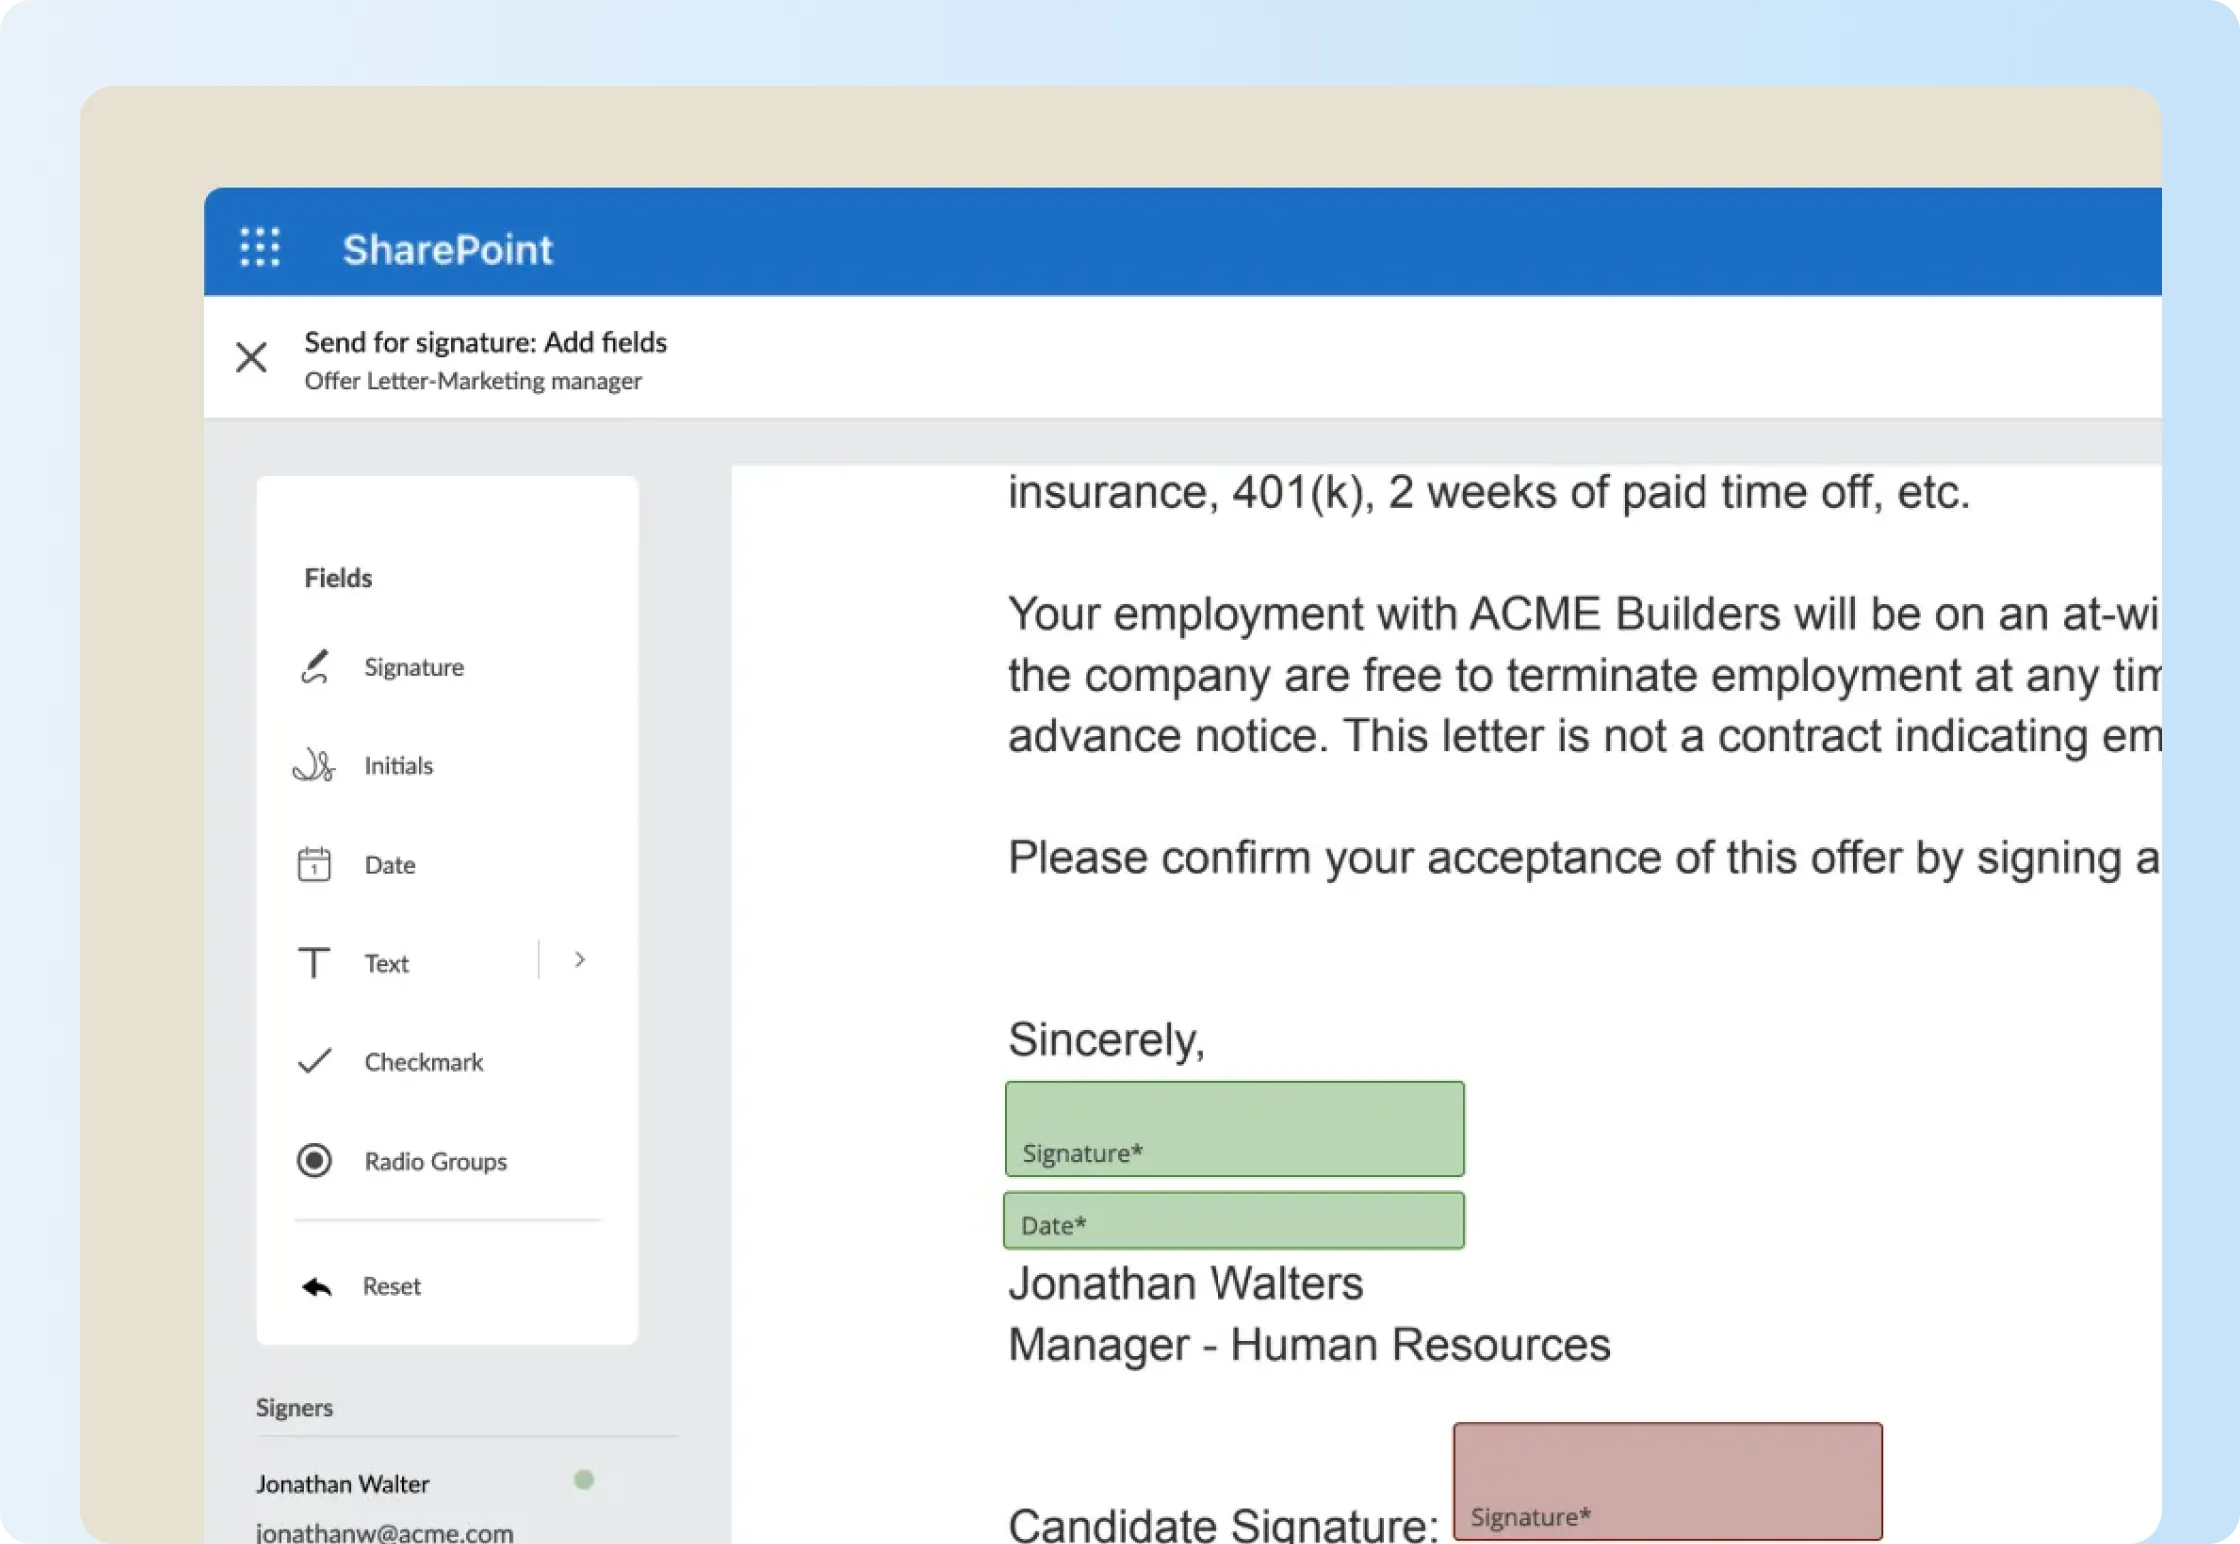
Task: Select the green Date* field in document
Action: (x=1234, y=1220)
